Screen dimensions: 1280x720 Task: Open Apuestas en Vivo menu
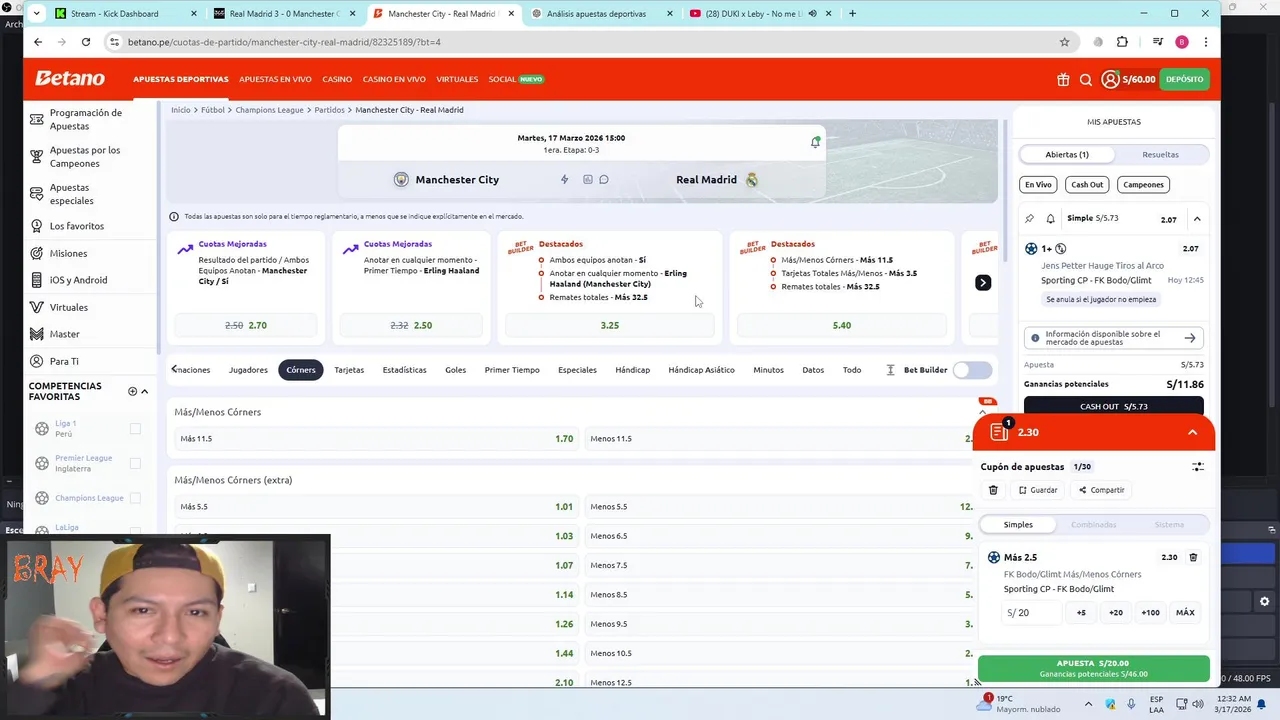tap(275, 79)
